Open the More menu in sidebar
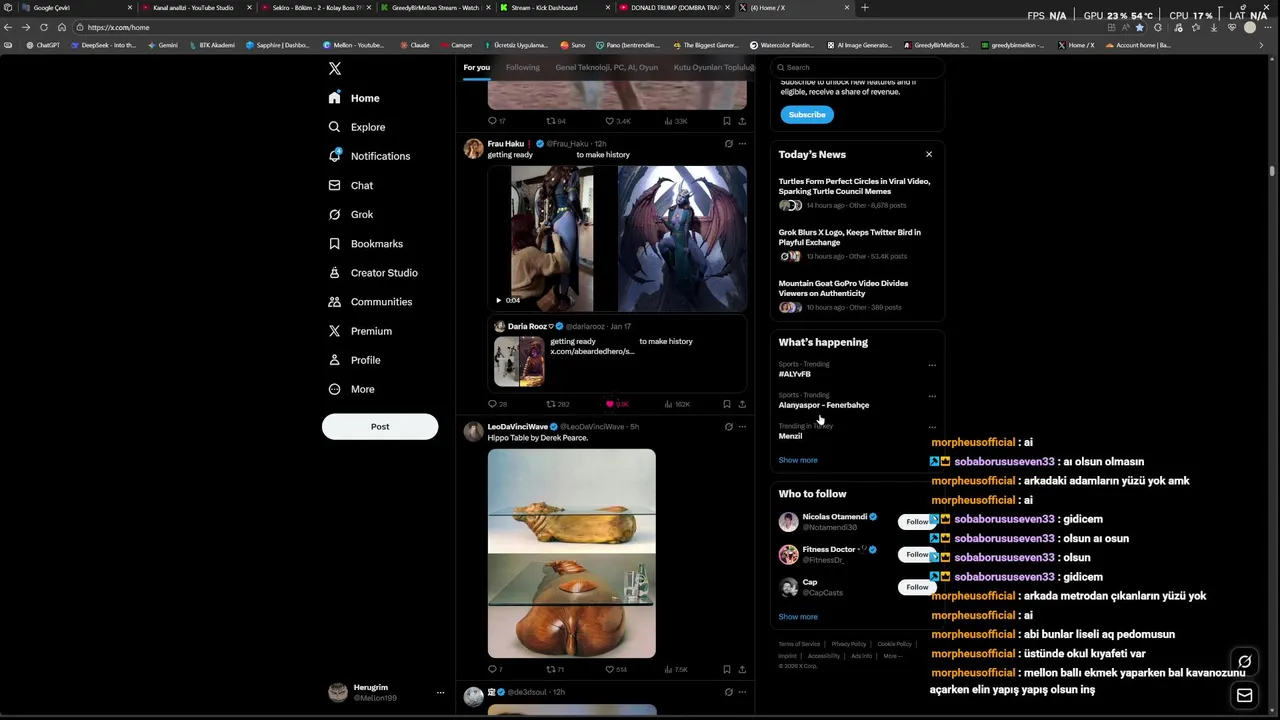Image resolution: width=1280 pixels, height=720 pixels. (x=351, y=389)
